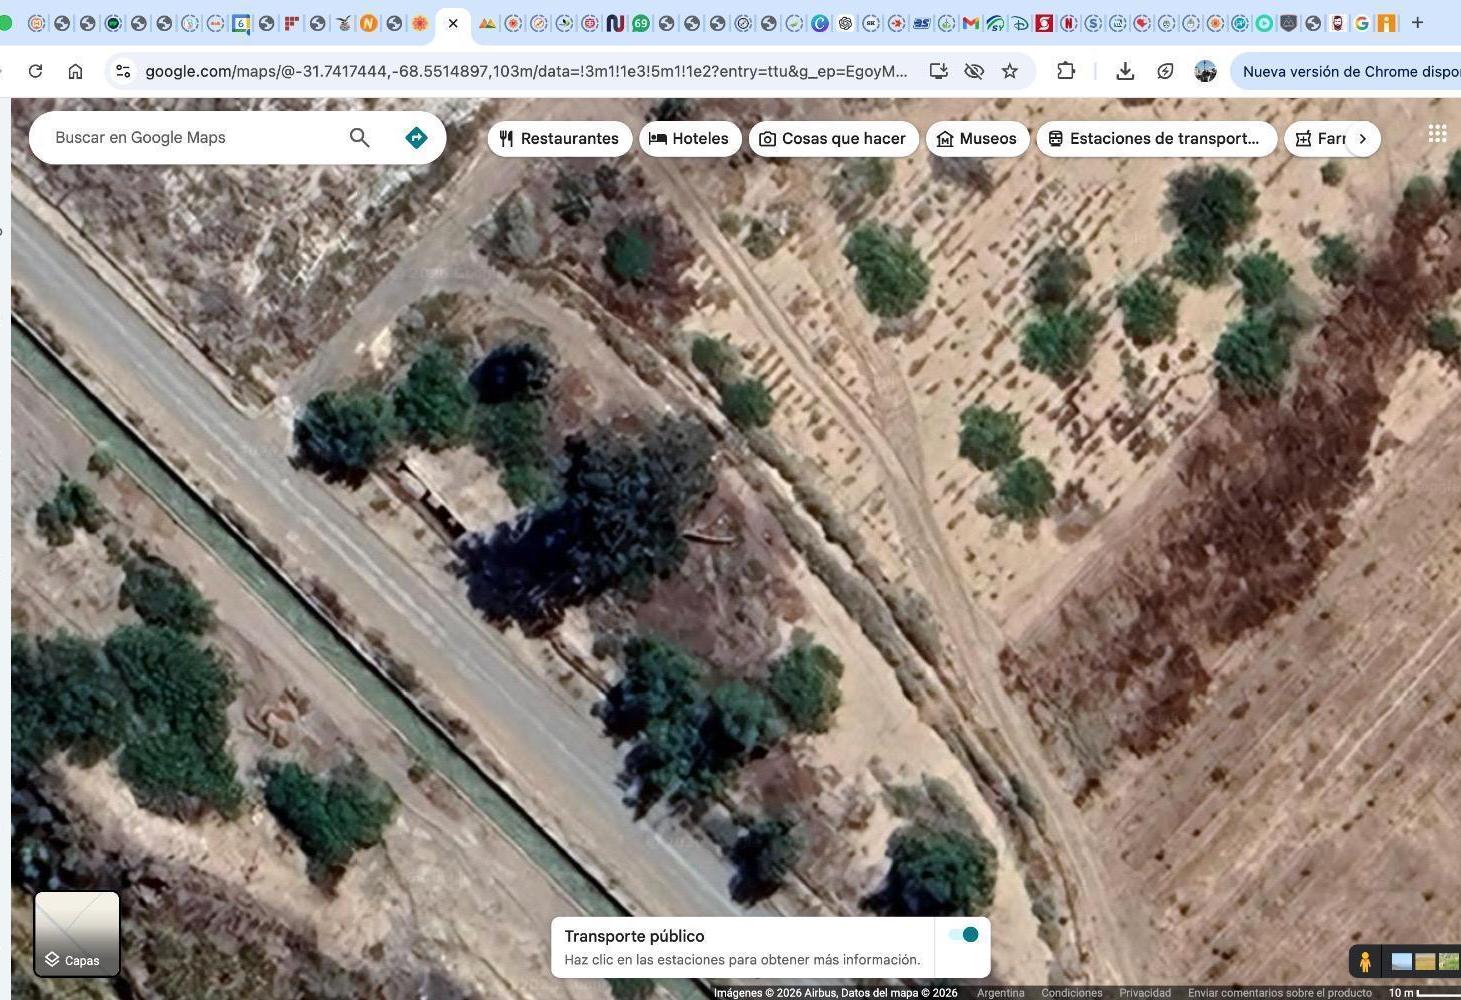The width and height of the screenshot is (1461, 1000).
Task: Open the Chrome extensions puzzle menu
Action: point(1066,71)
